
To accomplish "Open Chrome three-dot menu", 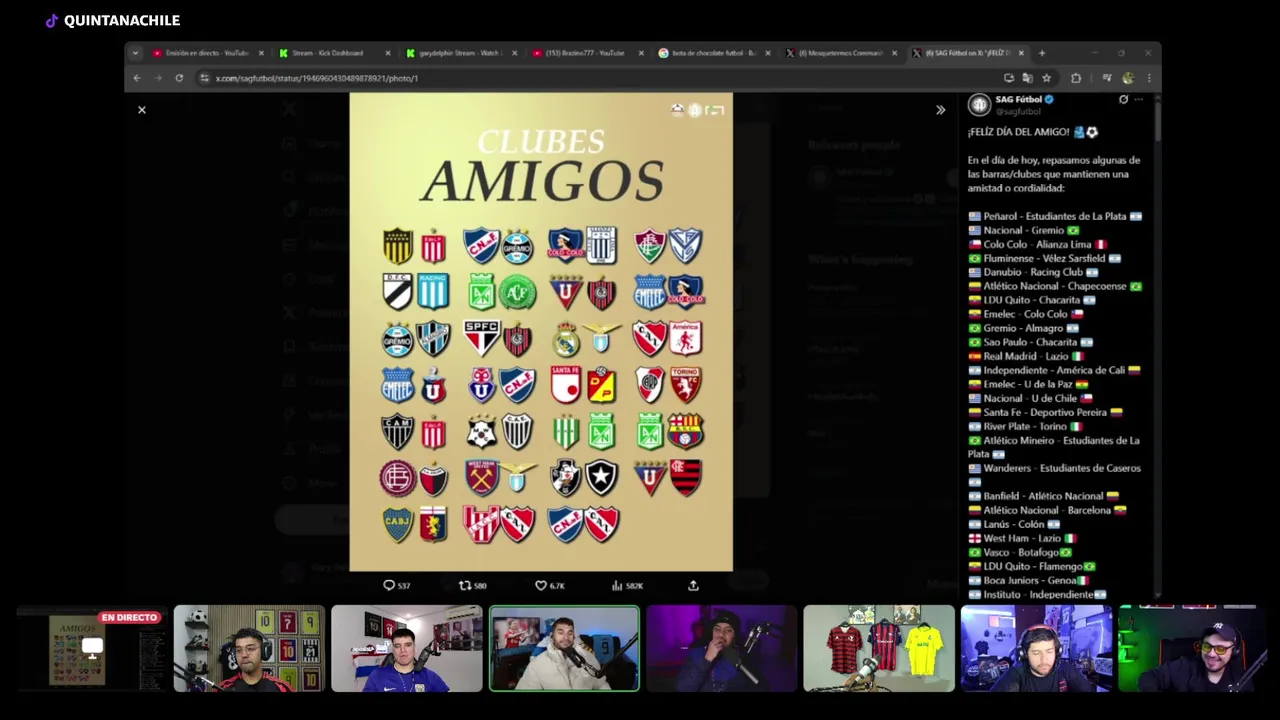I will pos(1149,78).
